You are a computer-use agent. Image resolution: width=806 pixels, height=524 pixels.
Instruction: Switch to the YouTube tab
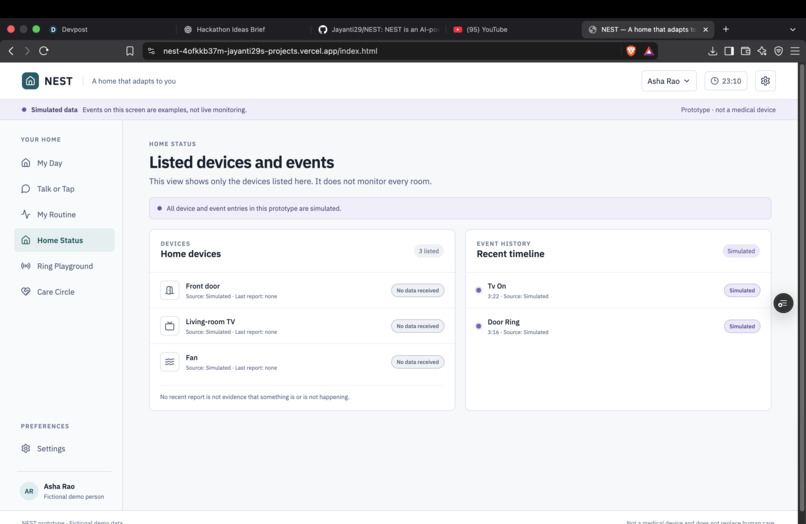pos(513,29)
